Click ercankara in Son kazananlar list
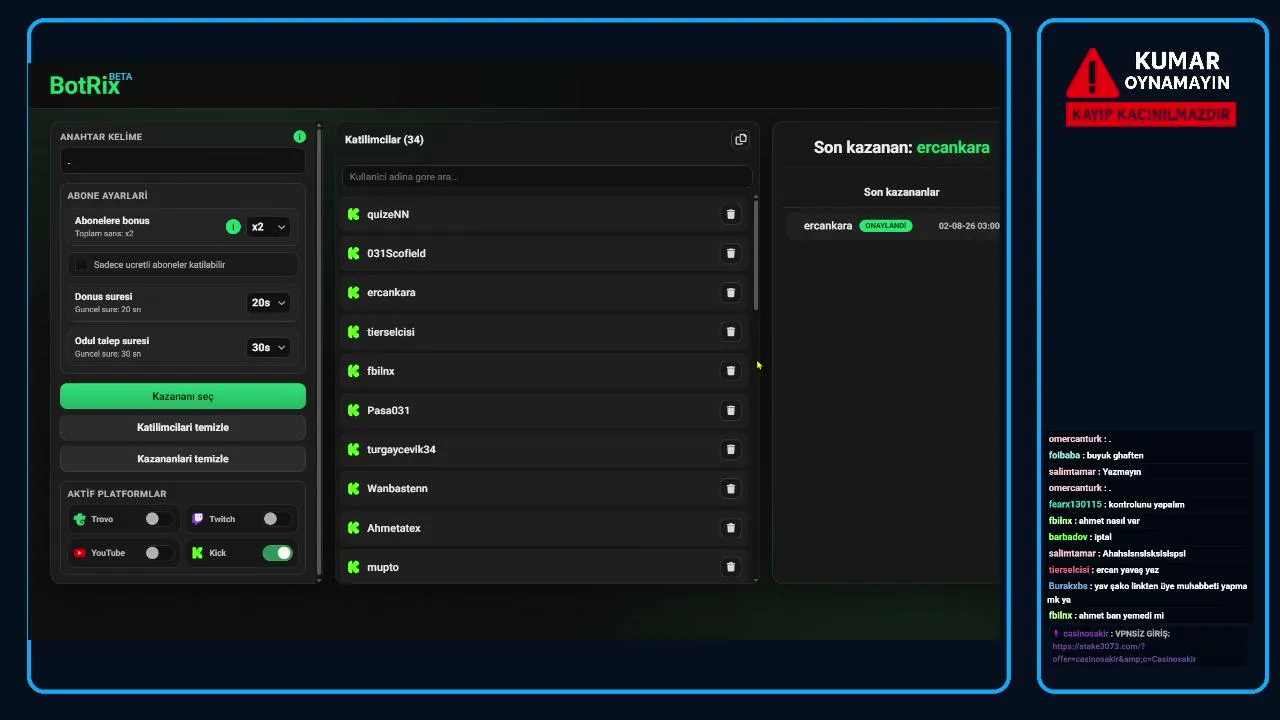The height and width of the screenshot is (720, 1280). [828, 226]
